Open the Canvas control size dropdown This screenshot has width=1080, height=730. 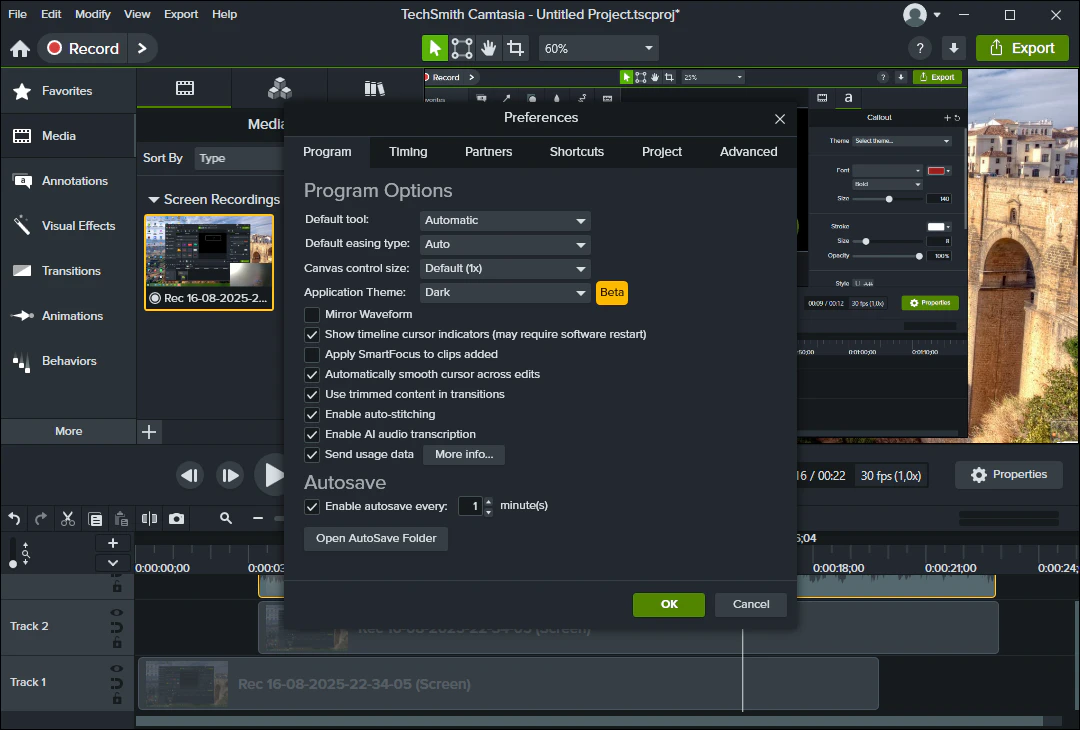tap(505, 269)
